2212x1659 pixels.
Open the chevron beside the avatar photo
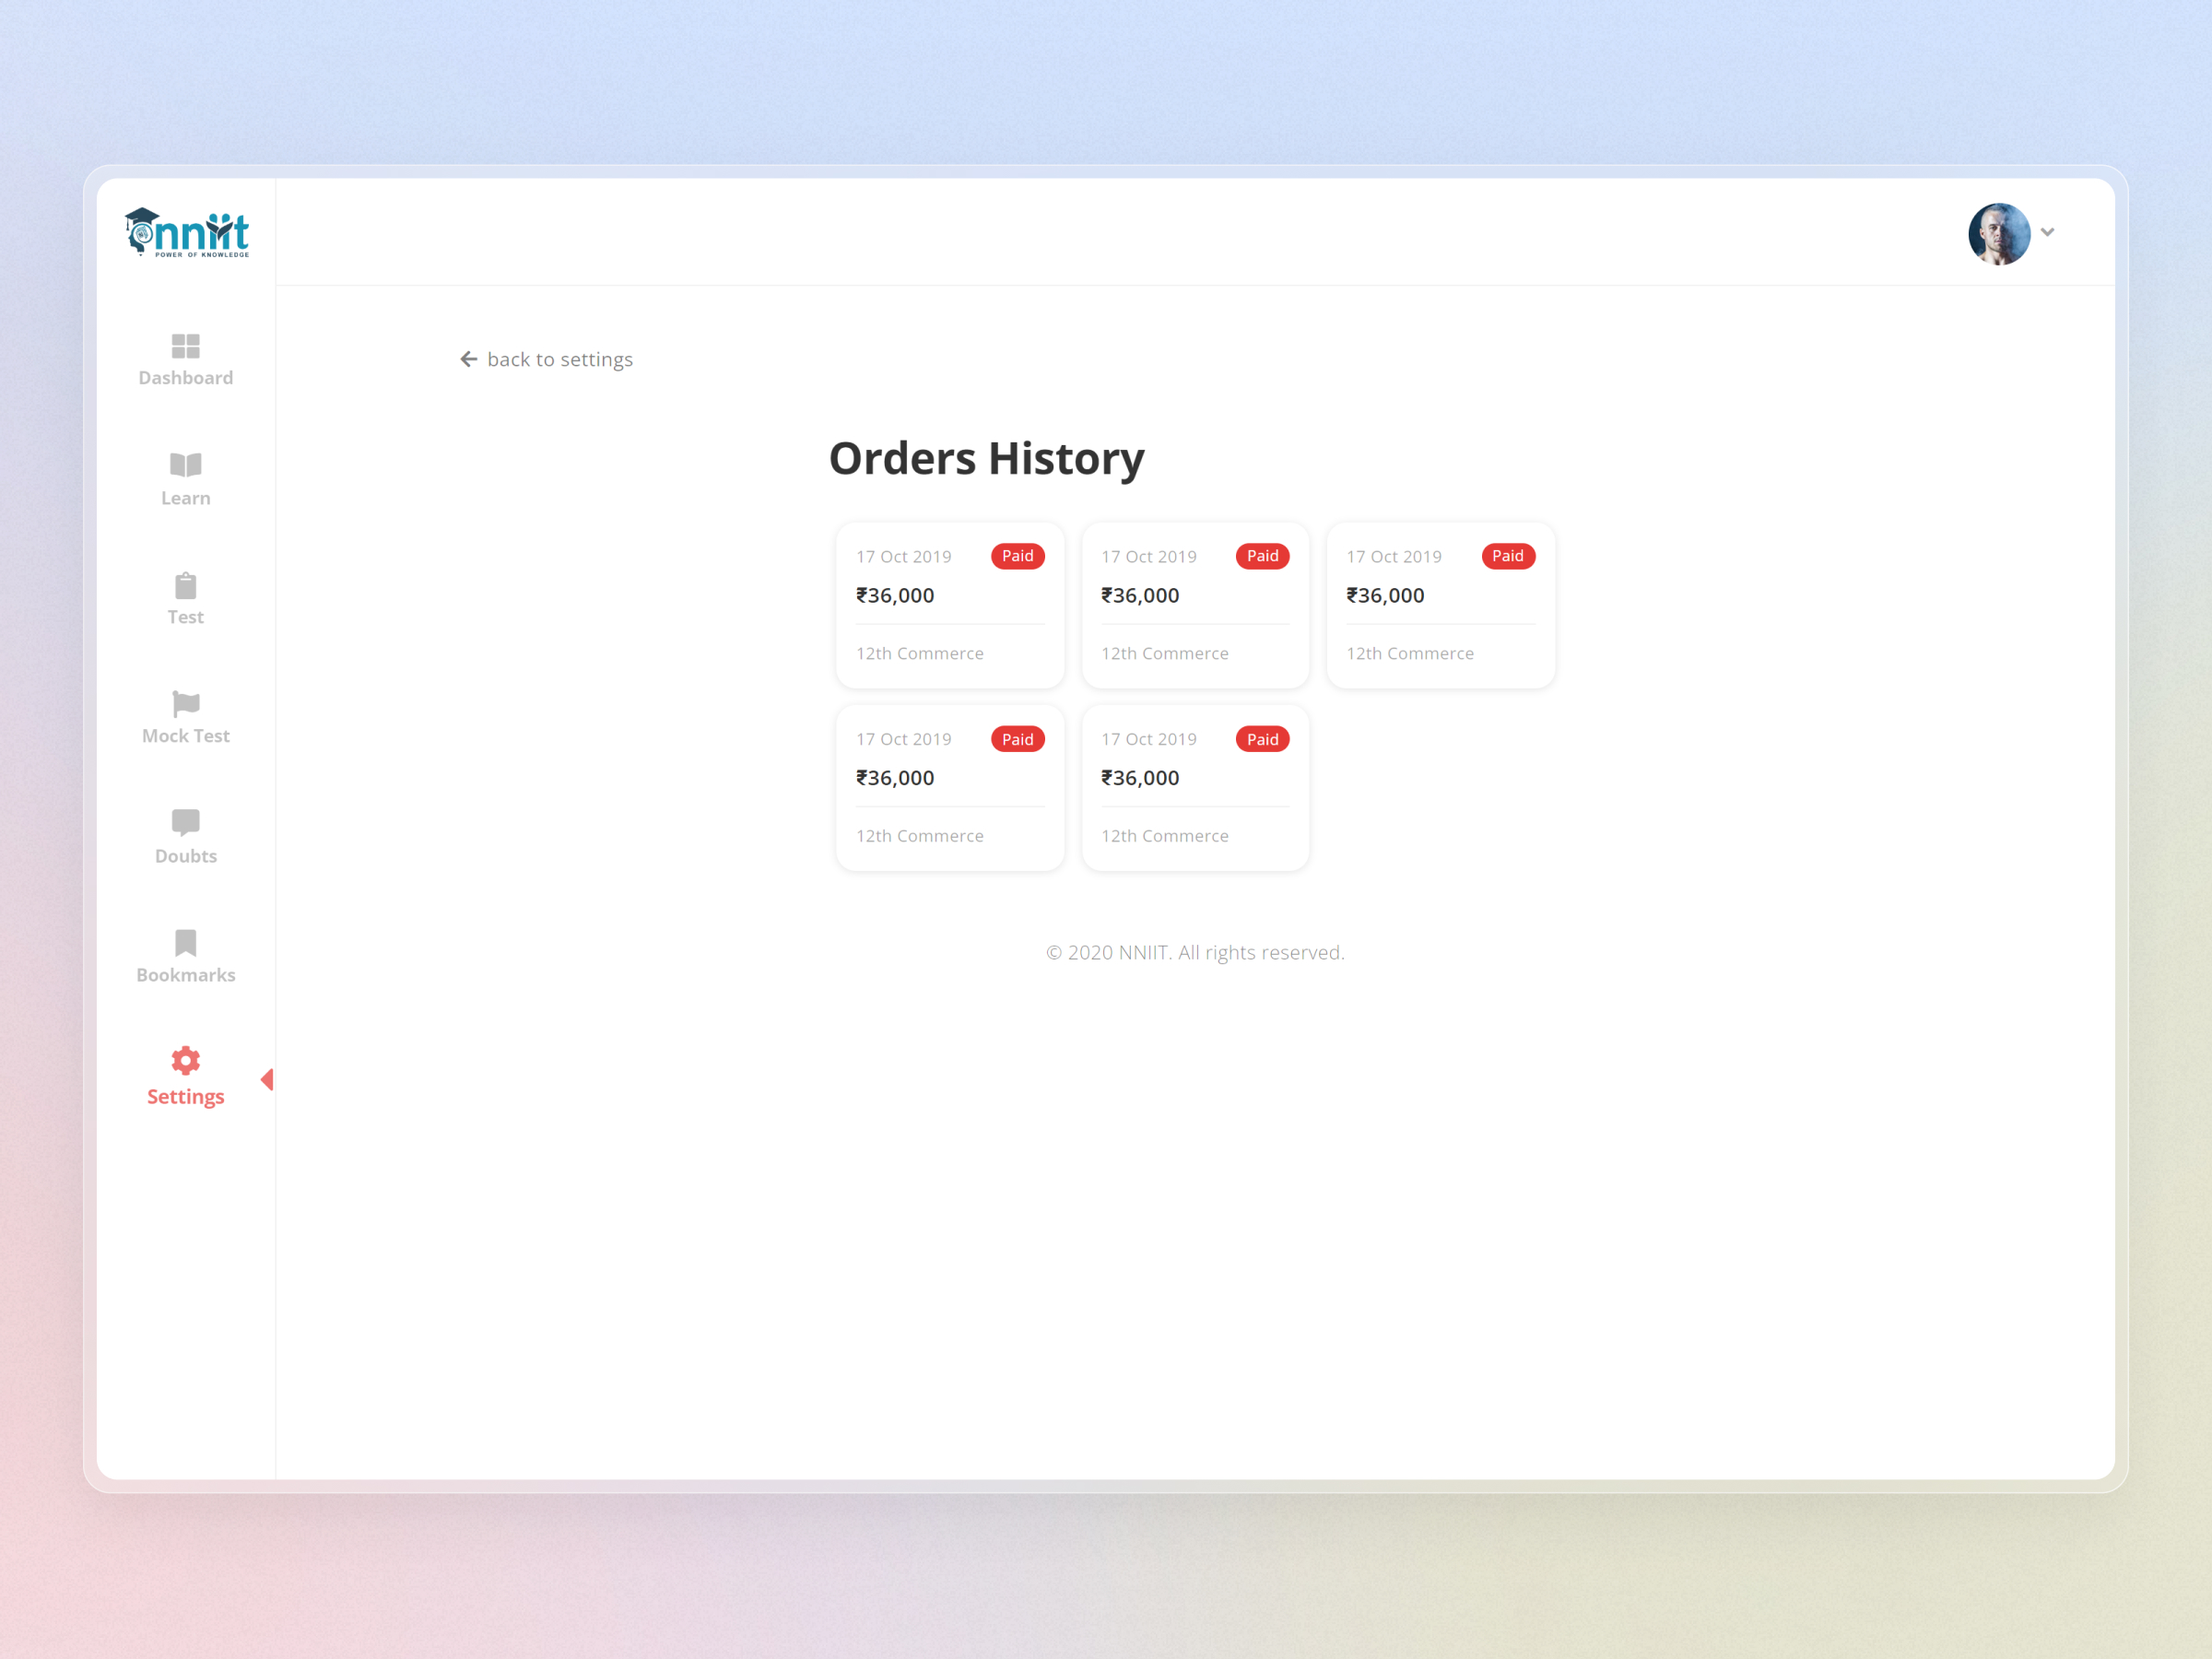[2048, 232]
